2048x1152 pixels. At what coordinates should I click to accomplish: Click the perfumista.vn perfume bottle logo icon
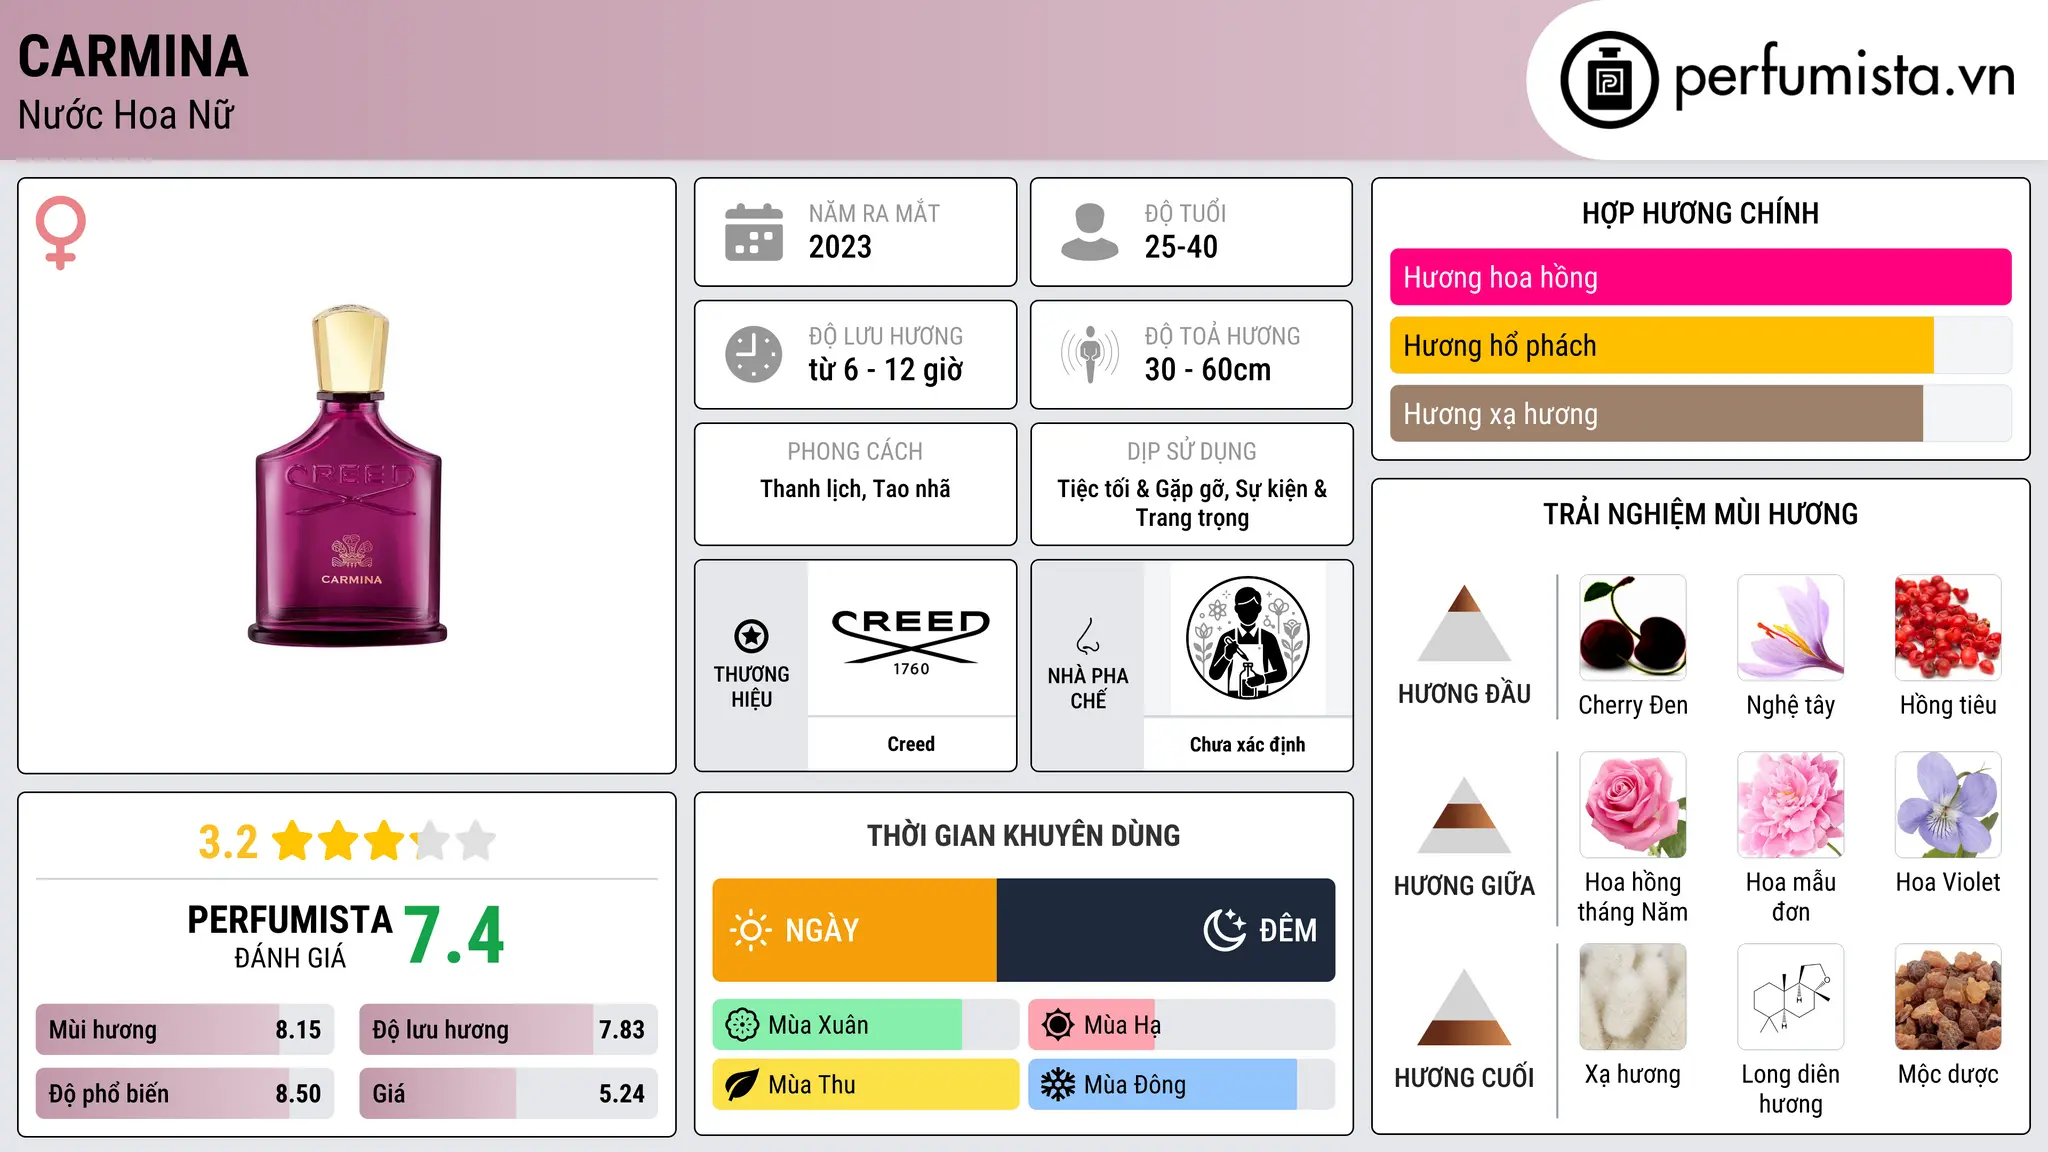click(x=1609, y=80)
